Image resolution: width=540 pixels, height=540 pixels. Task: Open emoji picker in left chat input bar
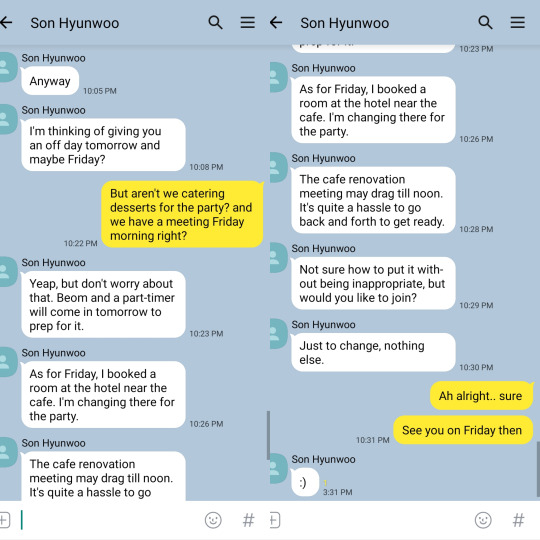[213, 520]
